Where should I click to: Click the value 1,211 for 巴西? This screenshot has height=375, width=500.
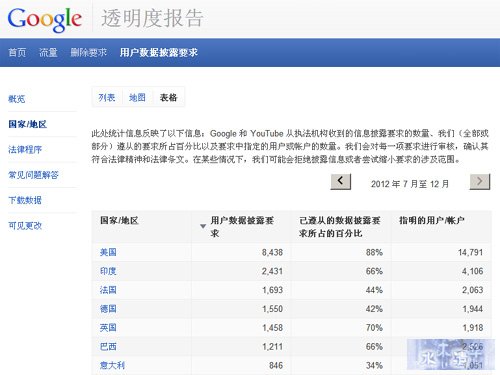pyautogui.click(x=272, y=347)
